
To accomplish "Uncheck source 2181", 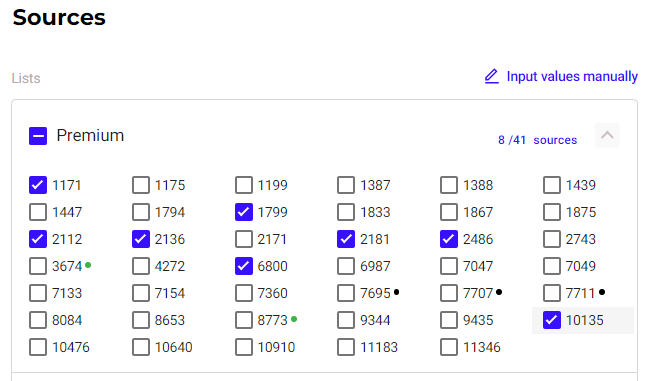I will tap(346, 239).
